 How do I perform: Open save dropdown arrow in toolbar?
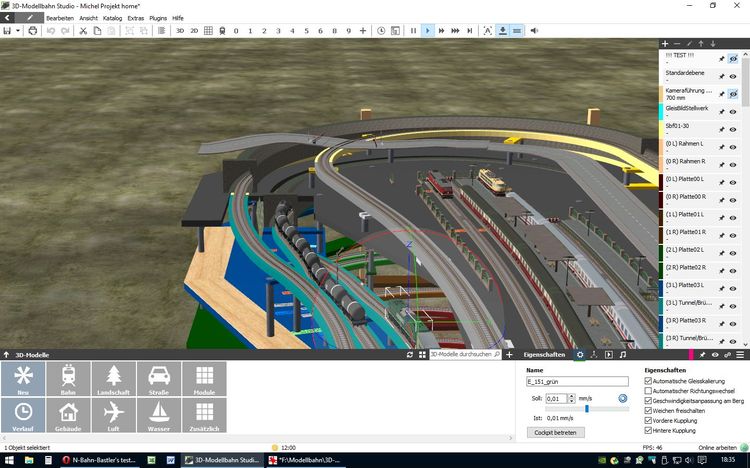point(19,31)
